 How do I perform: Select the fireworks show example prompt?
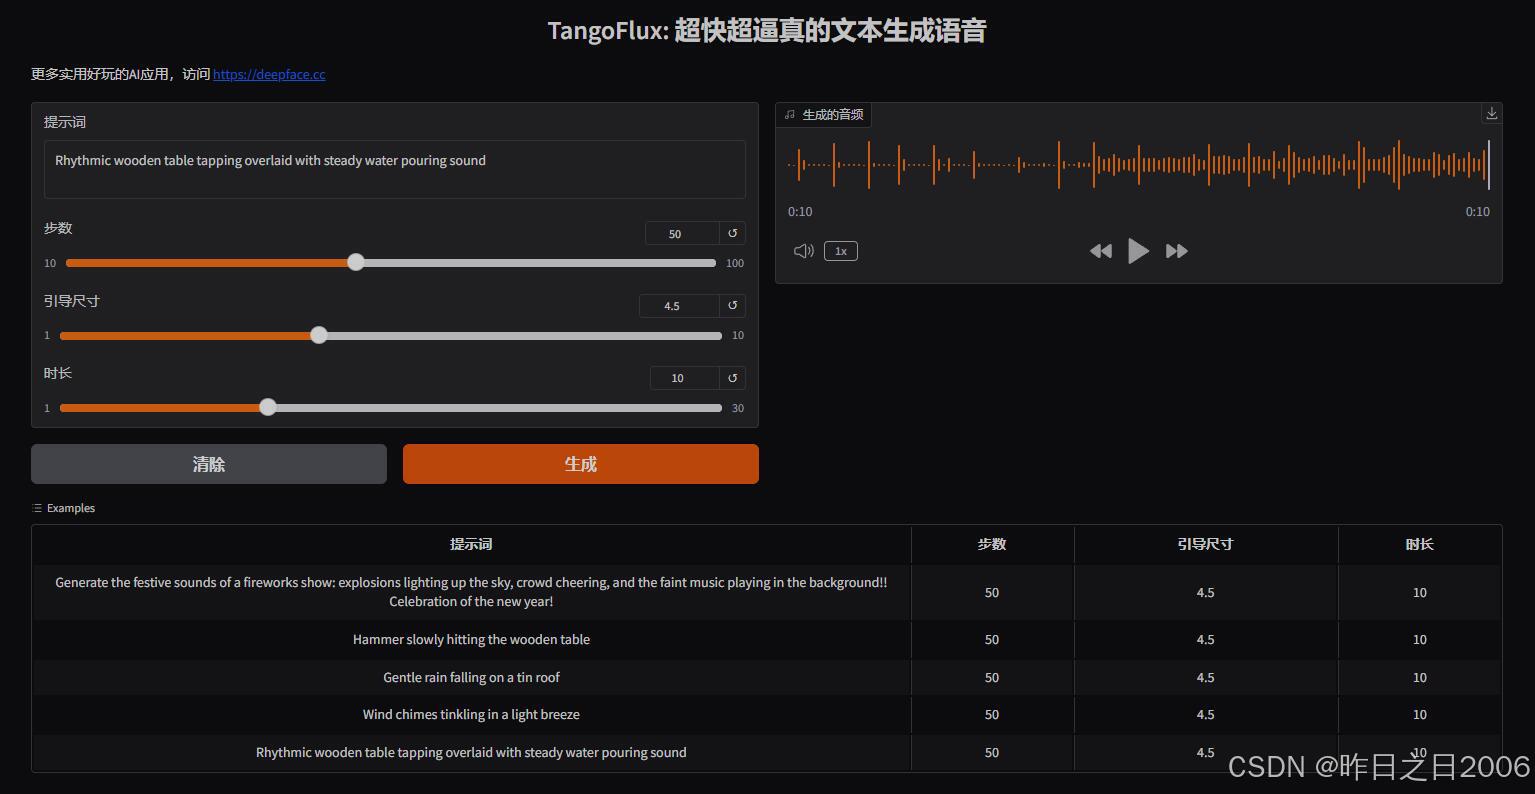click(x=471, y=592)
